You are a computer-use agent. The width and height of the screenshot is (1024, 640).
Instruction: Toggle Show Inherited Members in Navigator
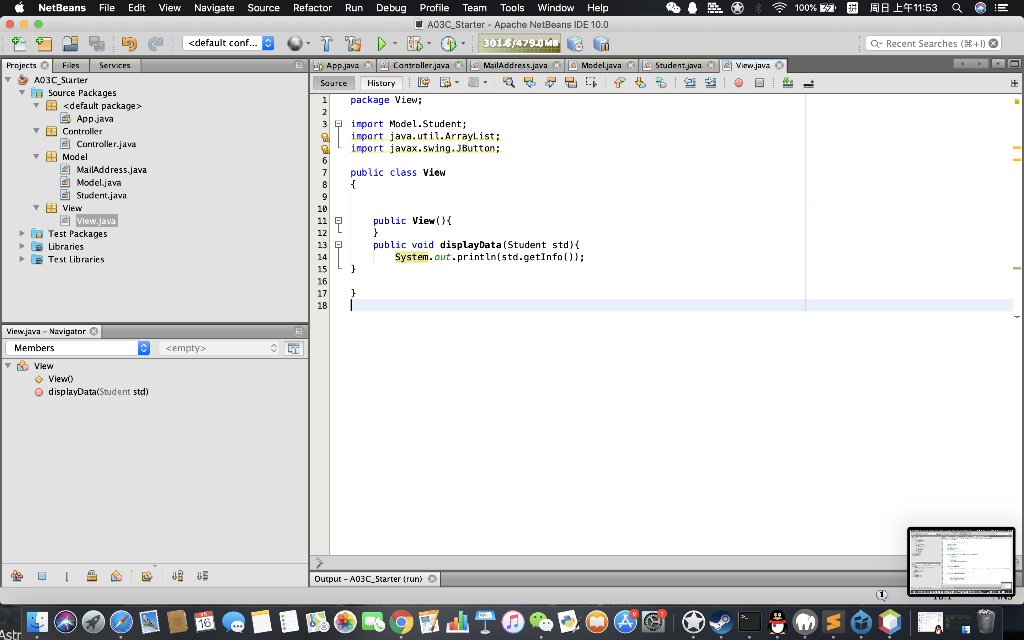point(17,576)
